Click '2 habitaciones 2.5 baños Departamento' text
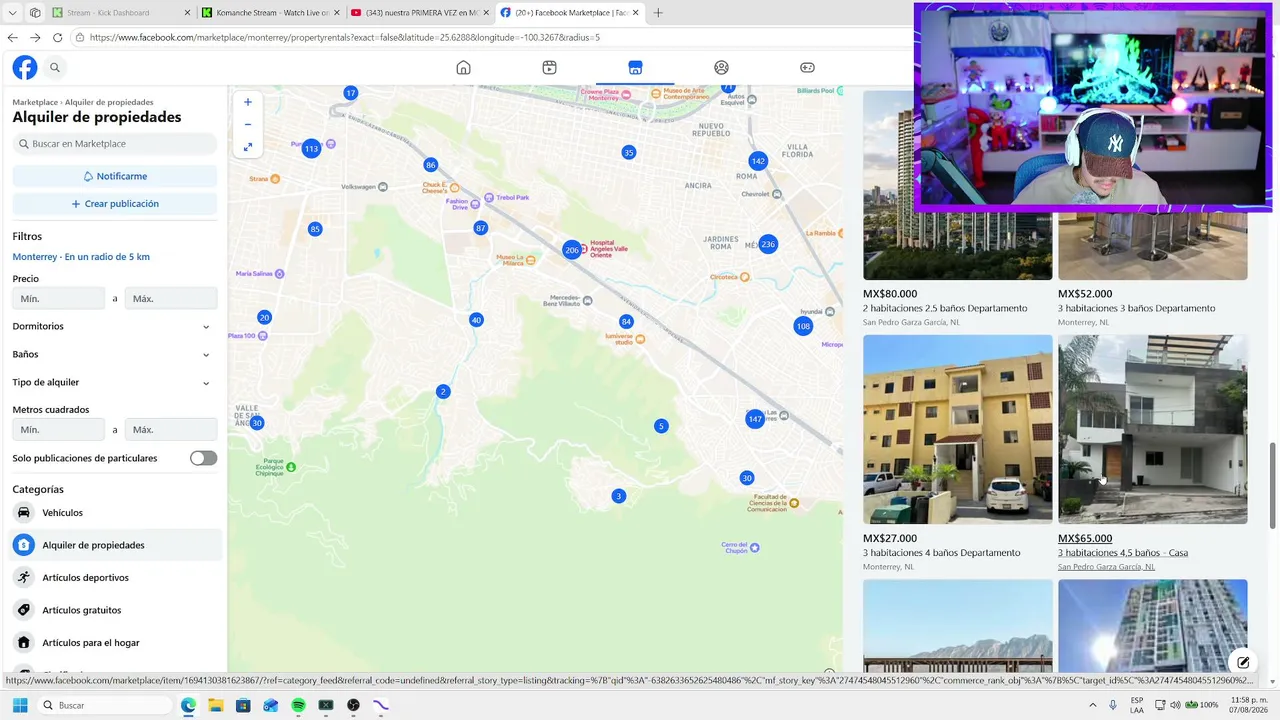 pos(945,309)
